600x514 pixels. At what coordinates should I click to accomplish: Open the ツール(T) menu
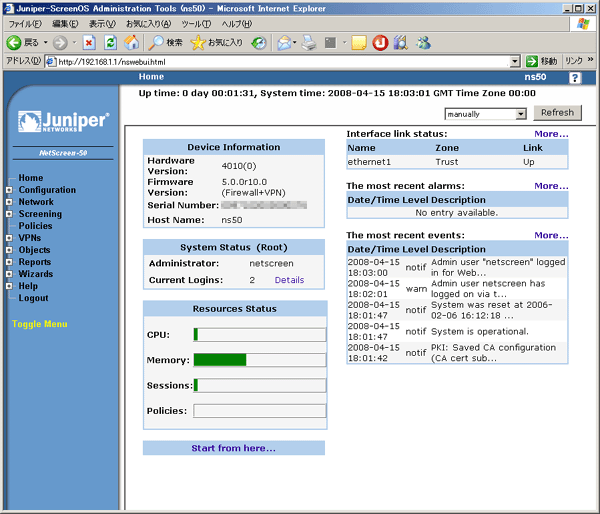coord(196,24)
